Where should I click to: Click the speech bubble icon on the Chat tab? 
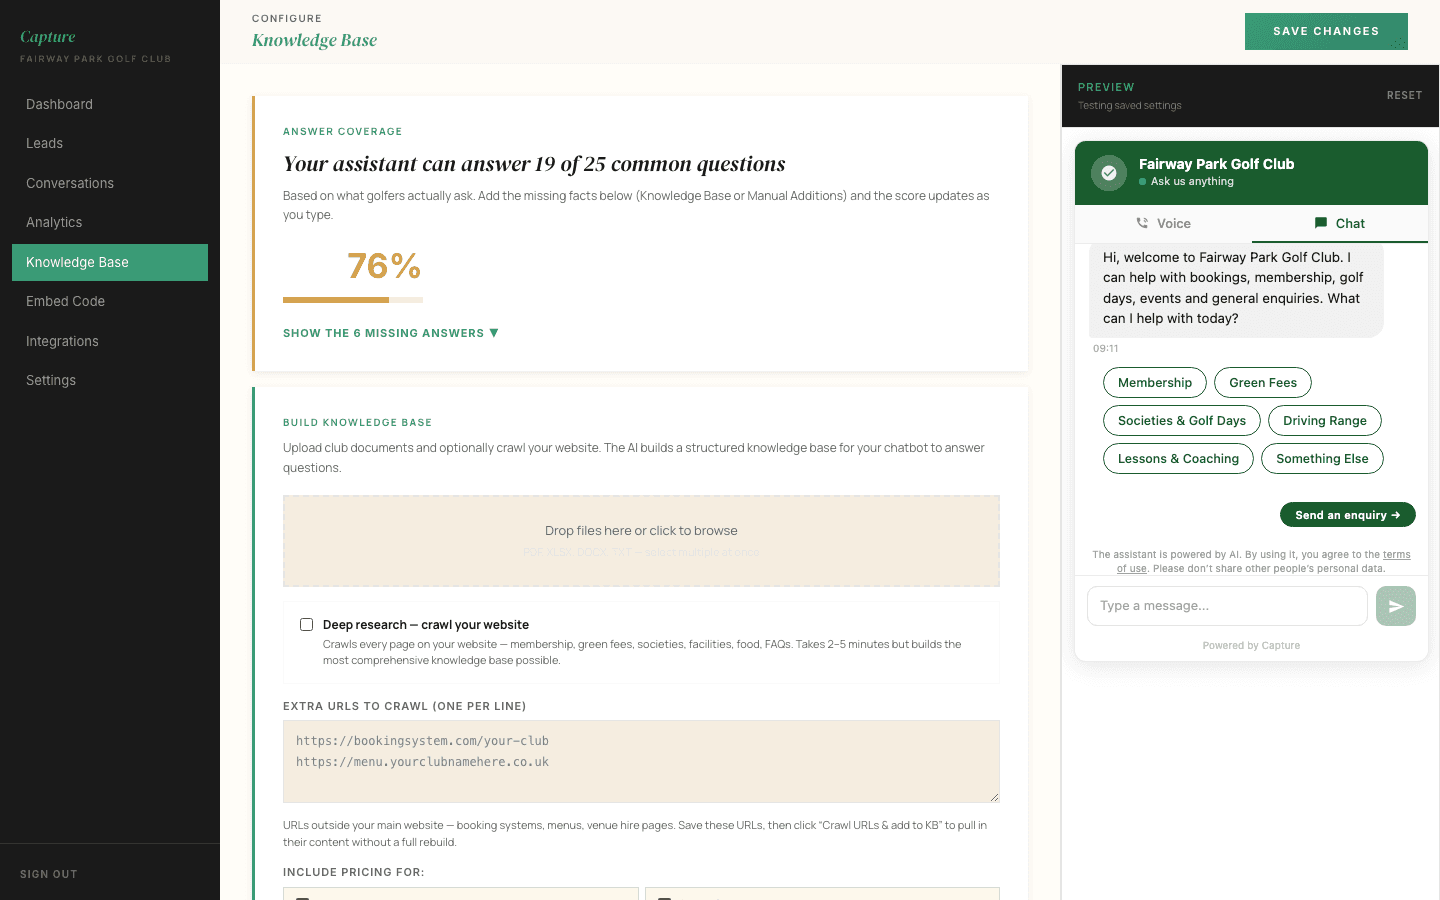point(1321,223)
